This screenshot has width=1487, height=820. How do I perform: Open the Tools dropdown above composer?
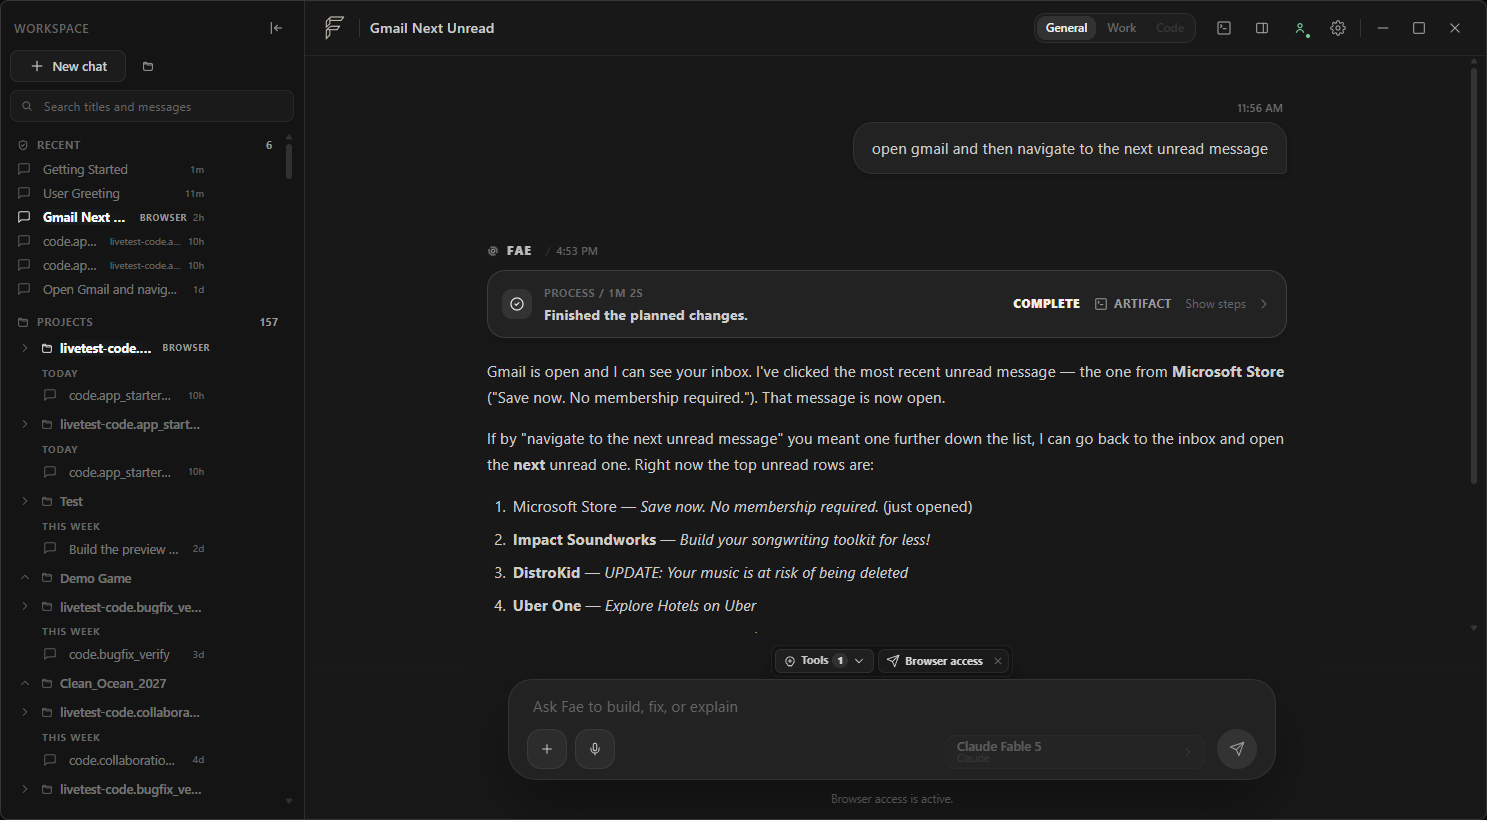pyautogui.click(x=824, y=661)
